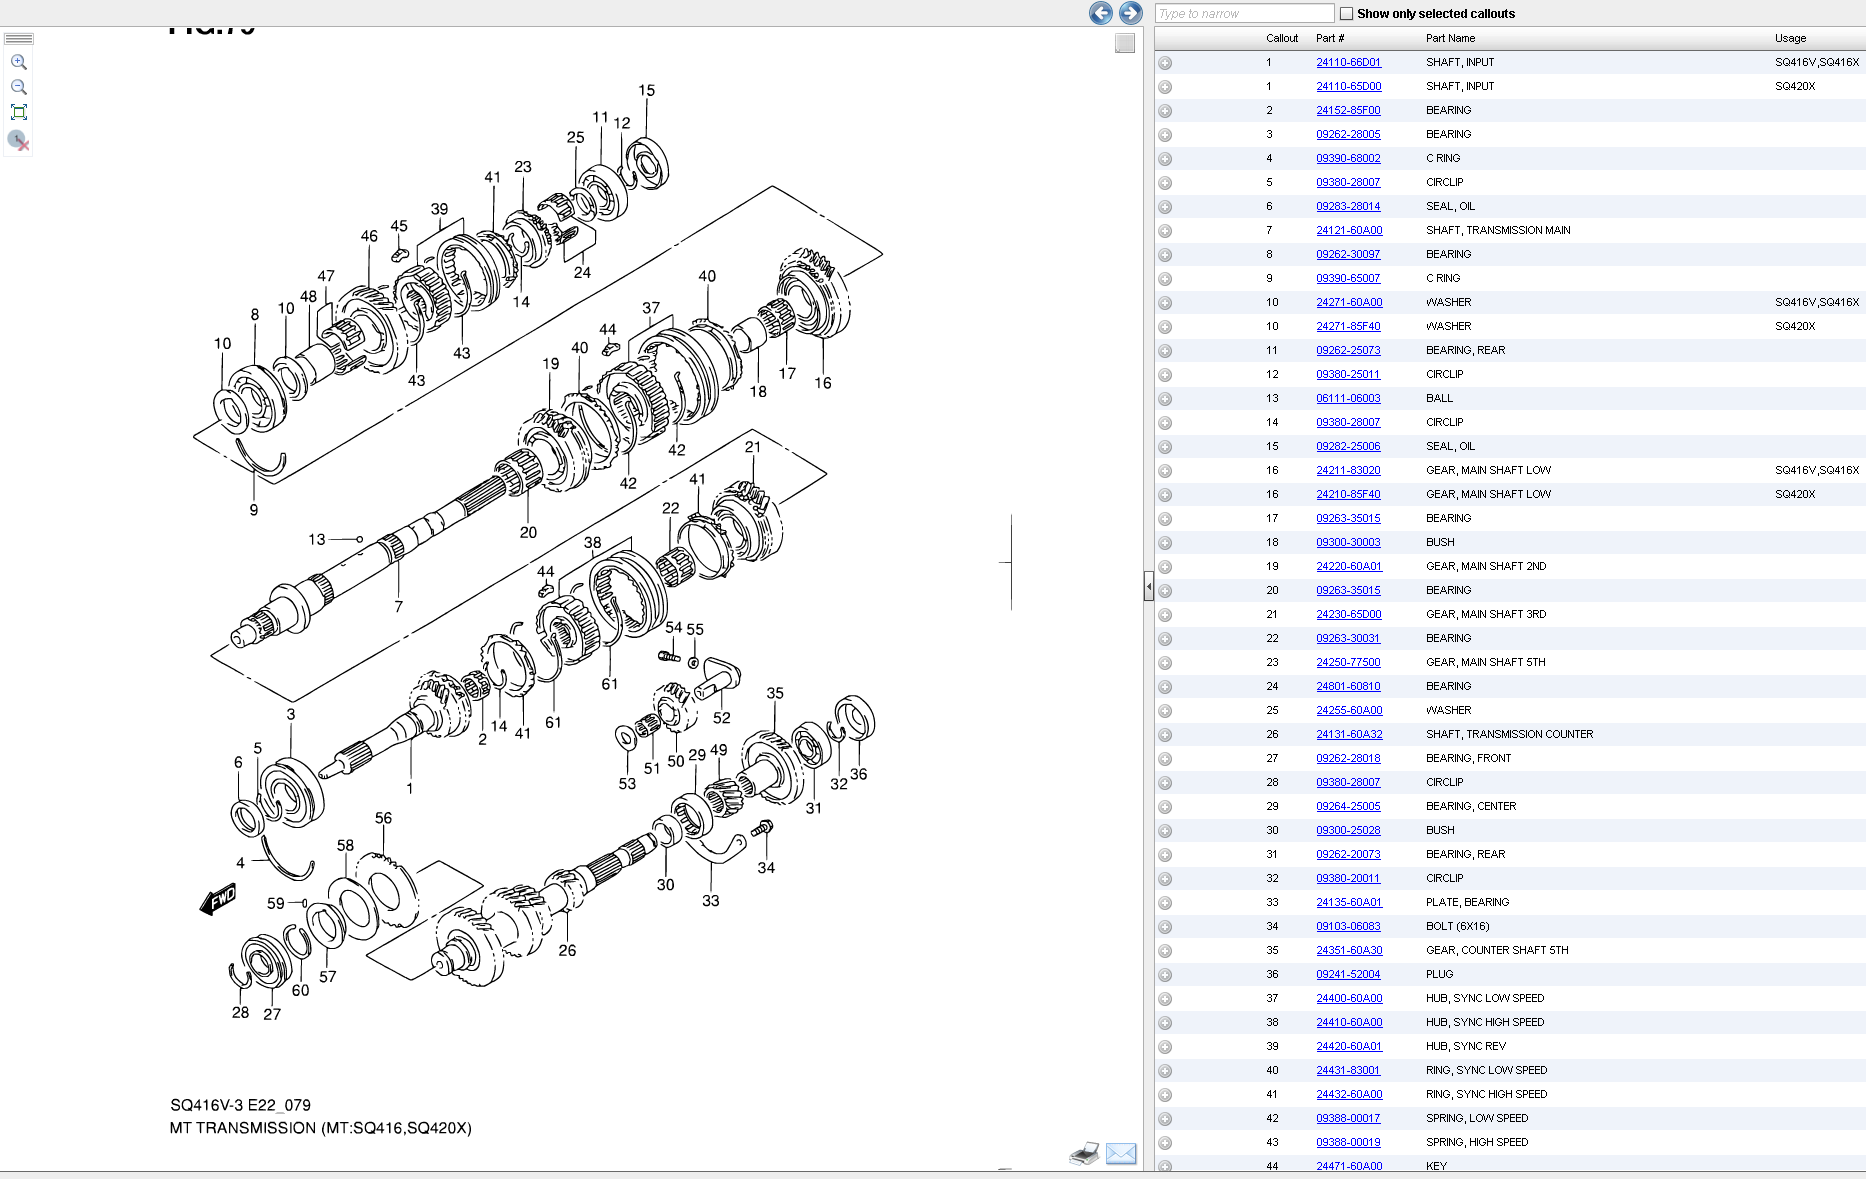Click the plus icon for 24152-85F00 bearing

[1165, 111]
